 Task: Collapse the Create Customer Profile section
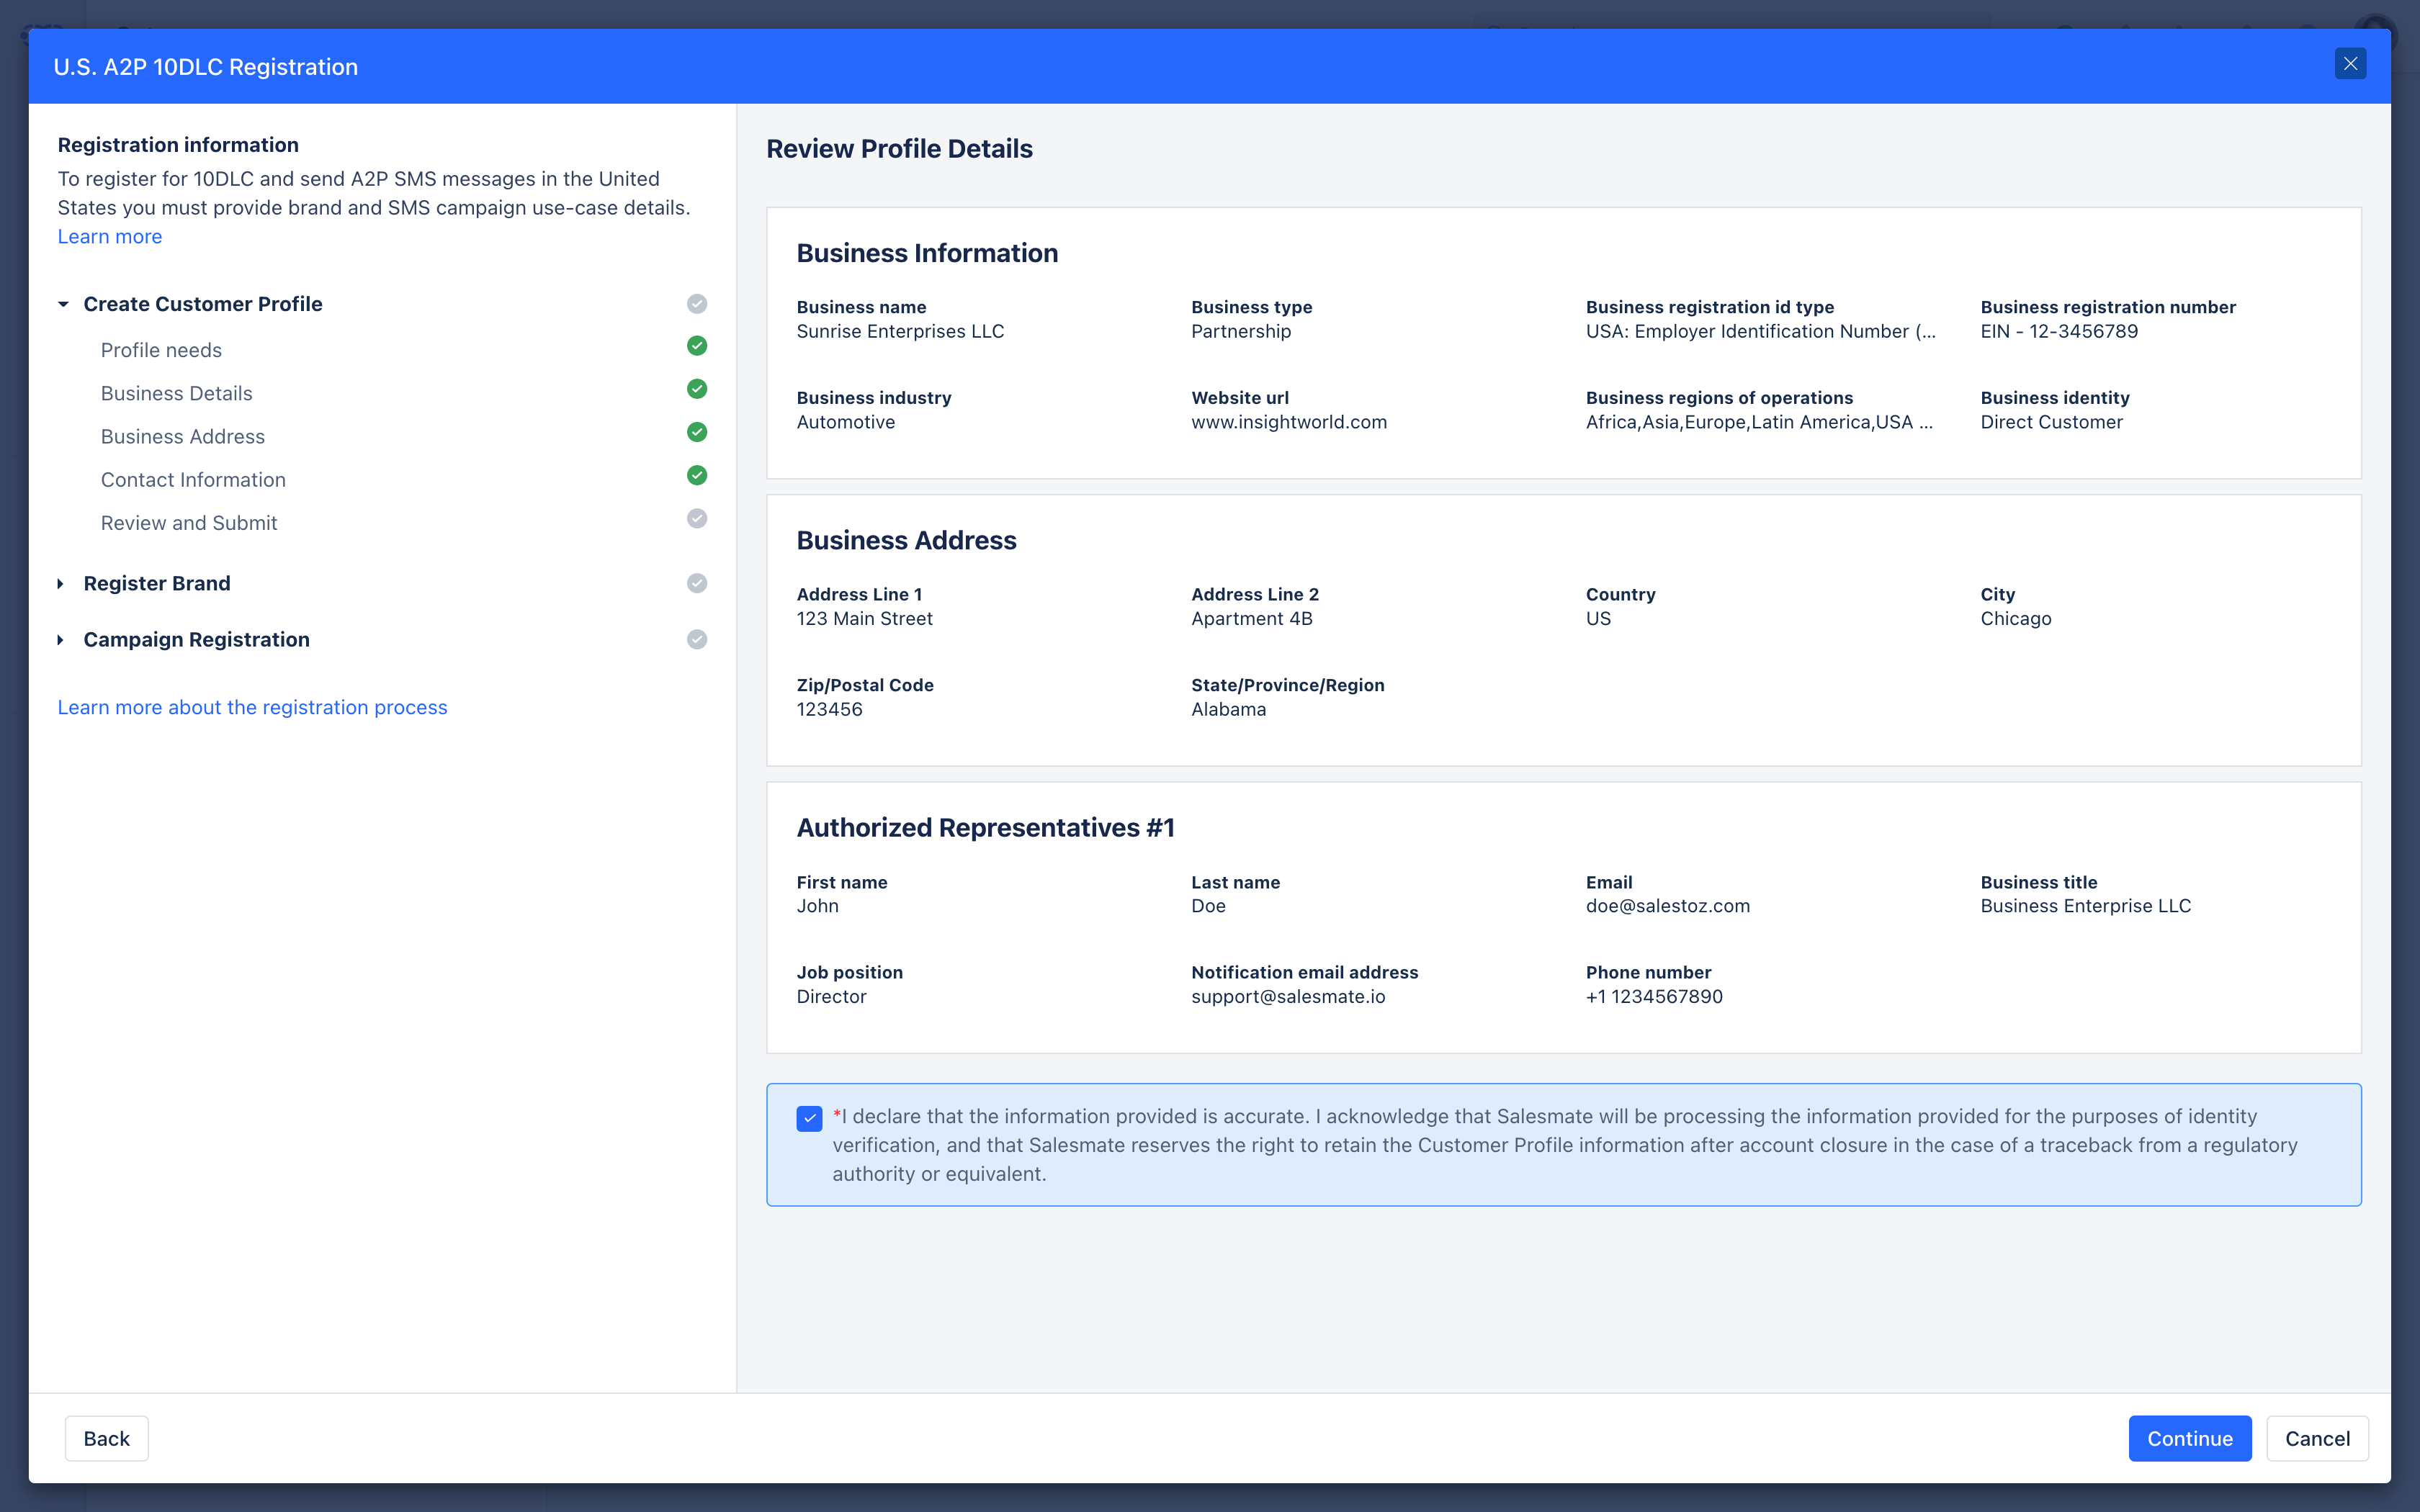64,304
